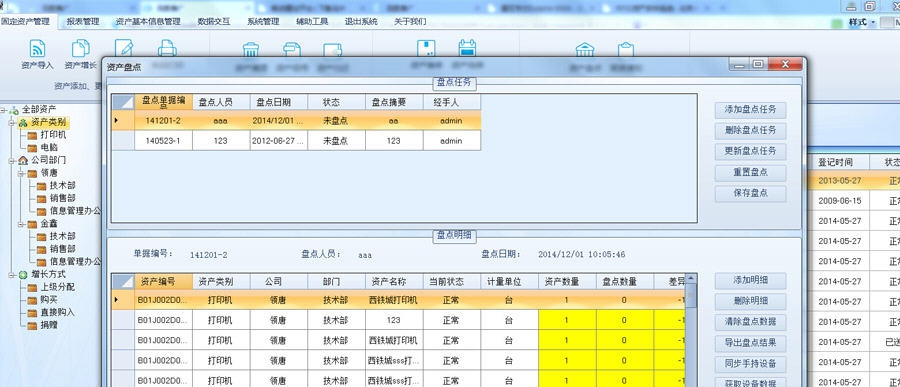Click the 导出盘点结果 button
900x387 pixels.
click(751, 343)
